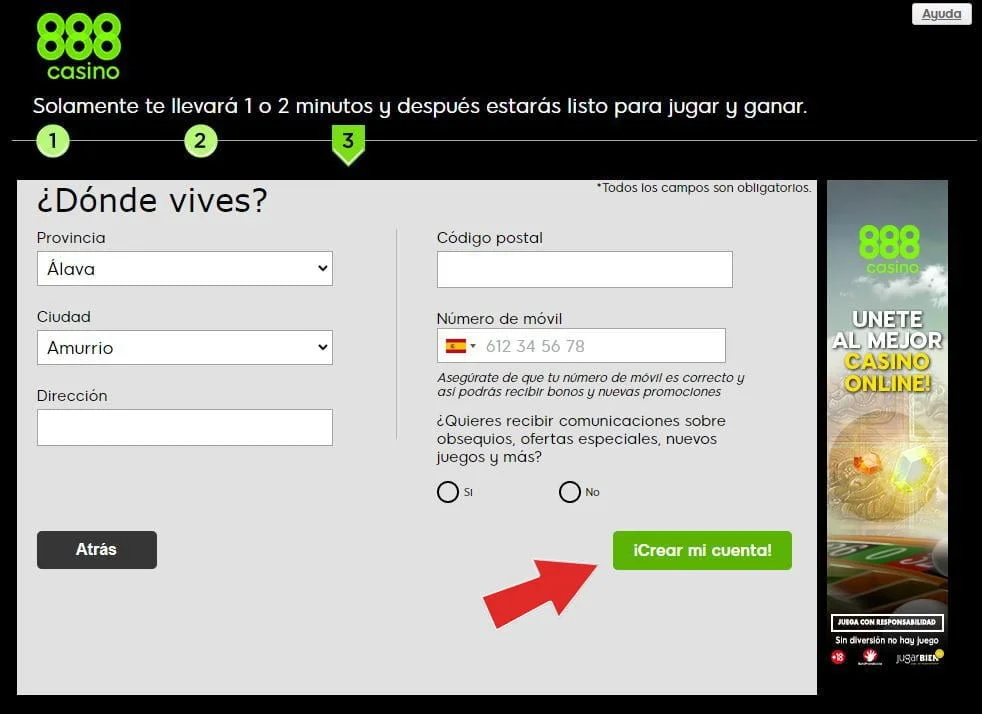This screenshot has width=982, height=714.
Task: Open the Provincia dropdown showing Álava
Action: (x=185, y=268)
